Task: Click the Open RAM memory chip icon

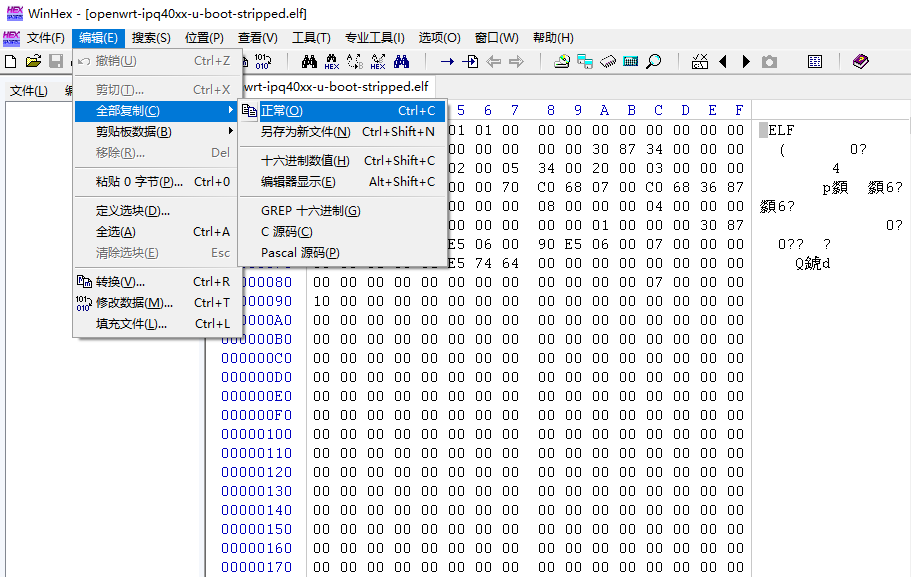Action: pos(608,62)
